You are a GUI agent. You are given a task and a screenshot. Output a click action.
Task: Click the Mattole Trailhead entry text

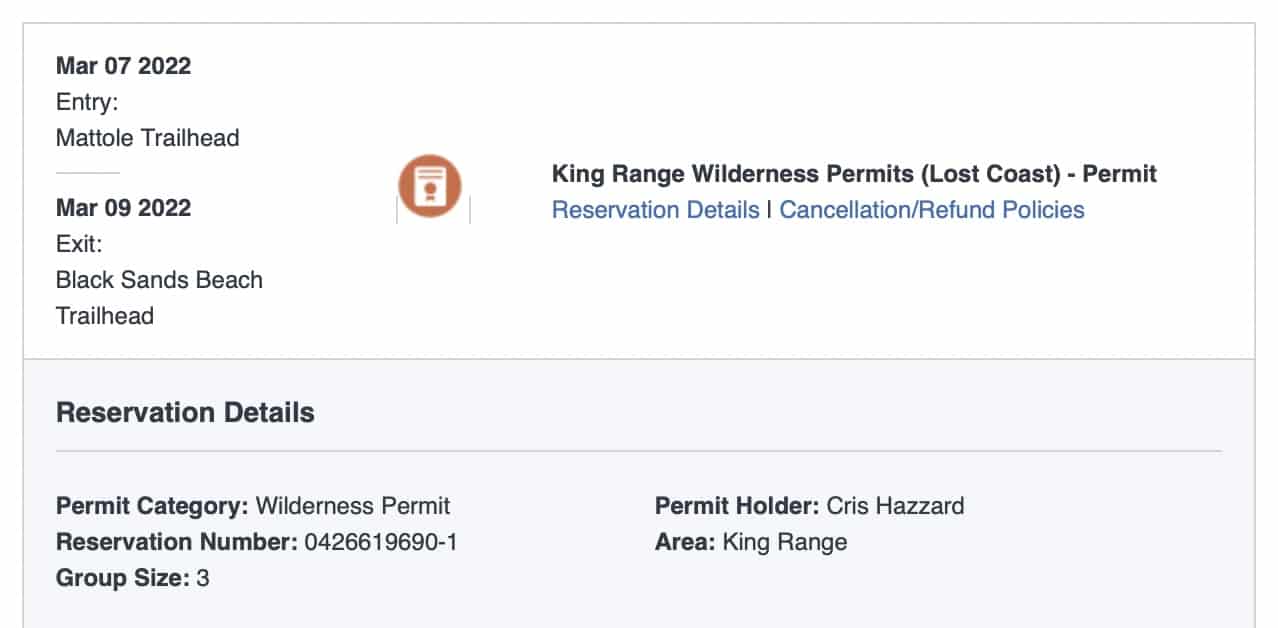[147, 138]
